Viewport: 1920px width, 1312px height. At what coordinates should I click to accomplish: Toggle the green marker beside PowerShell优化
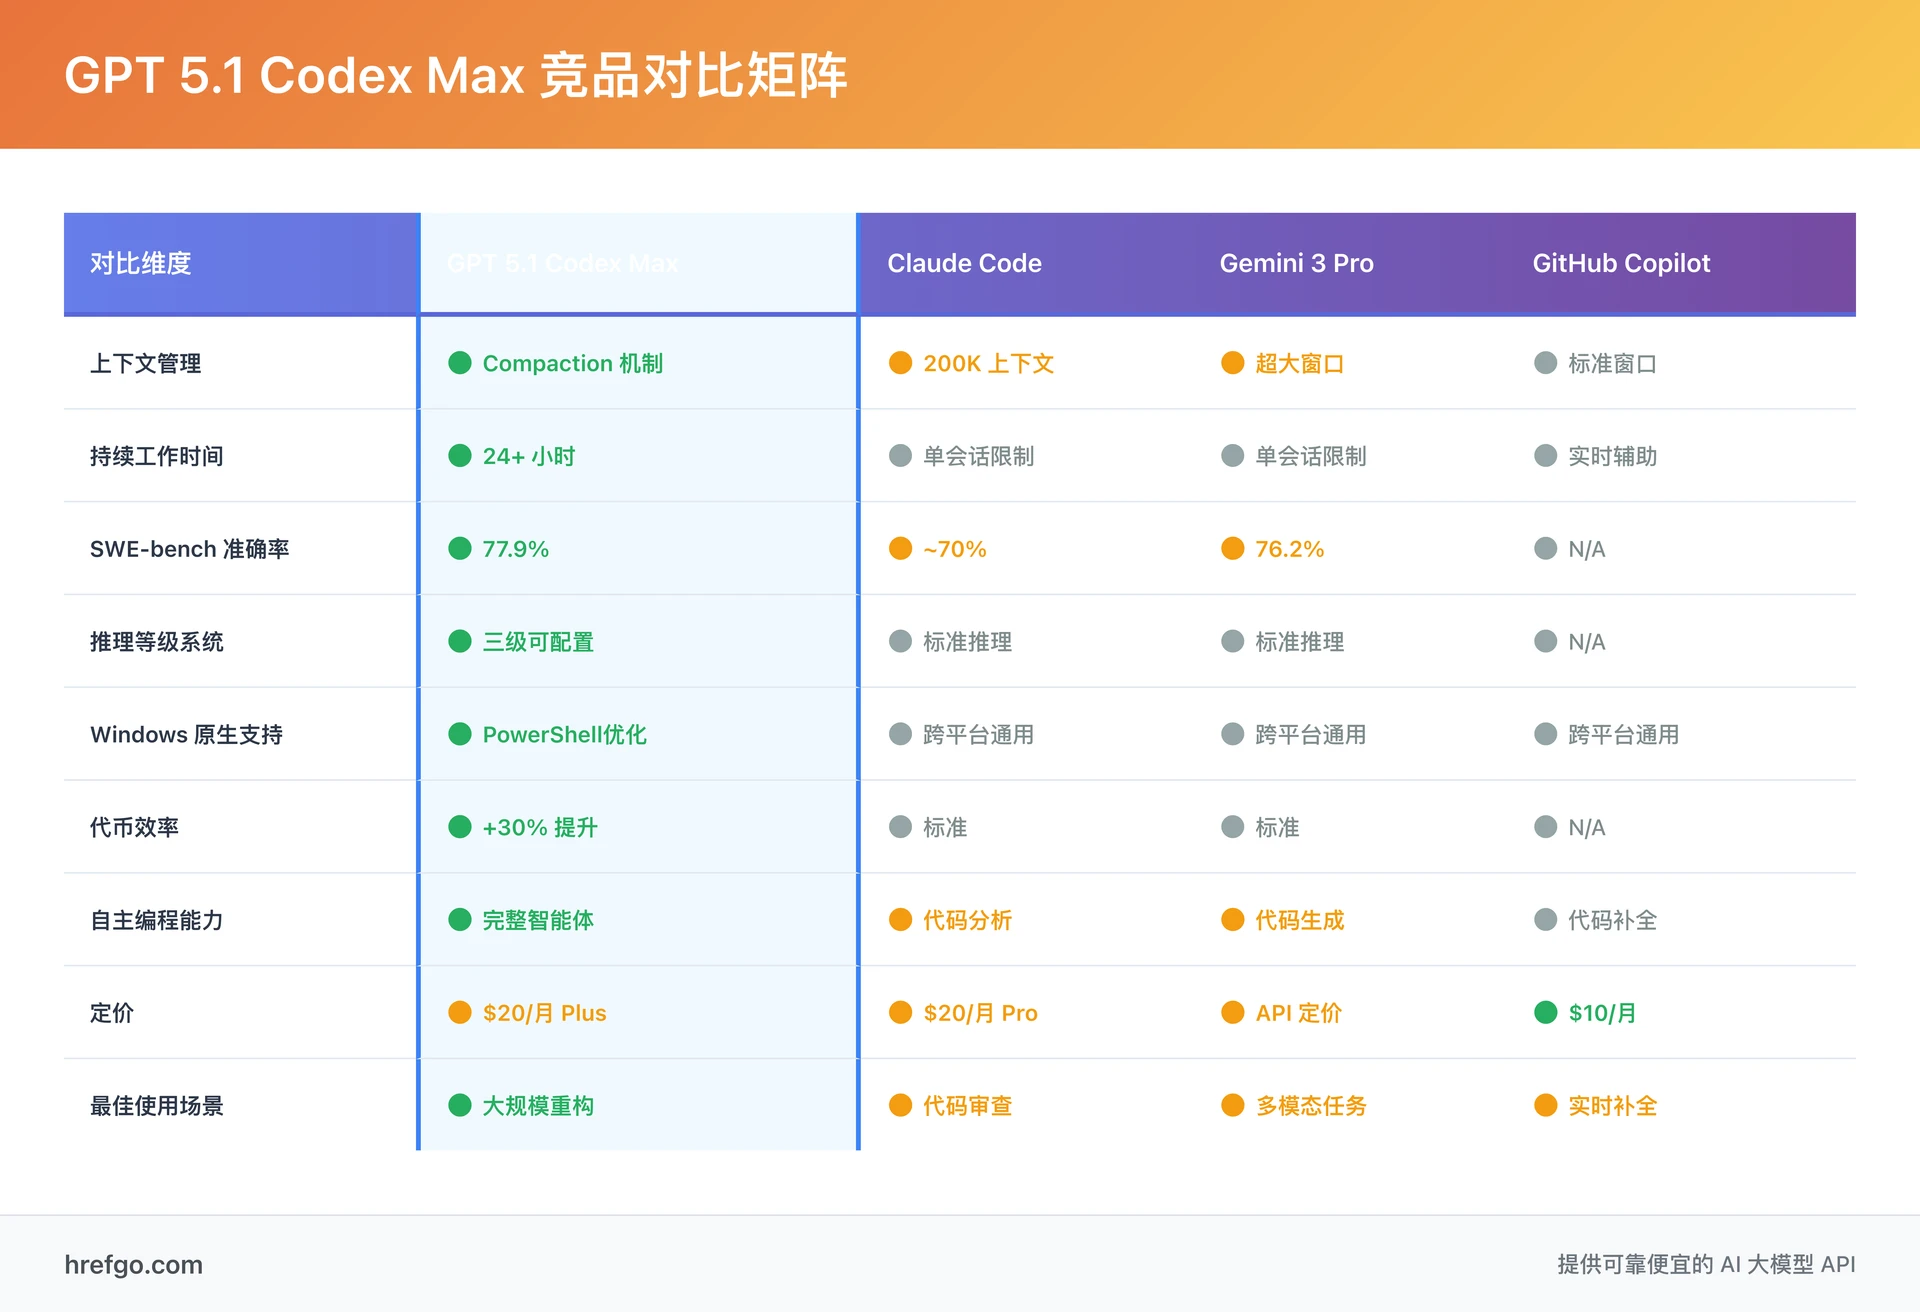coord(459,734)
